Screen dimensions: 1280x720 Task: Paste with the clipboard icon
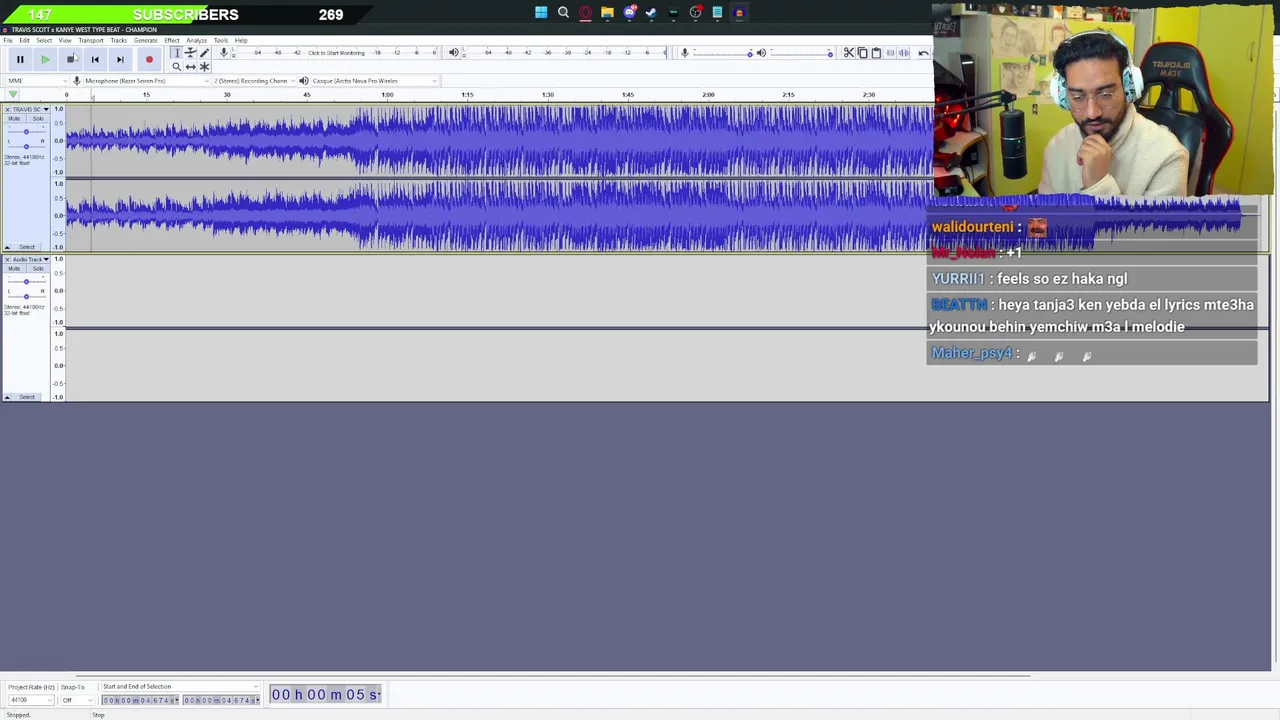coord(876,53)
